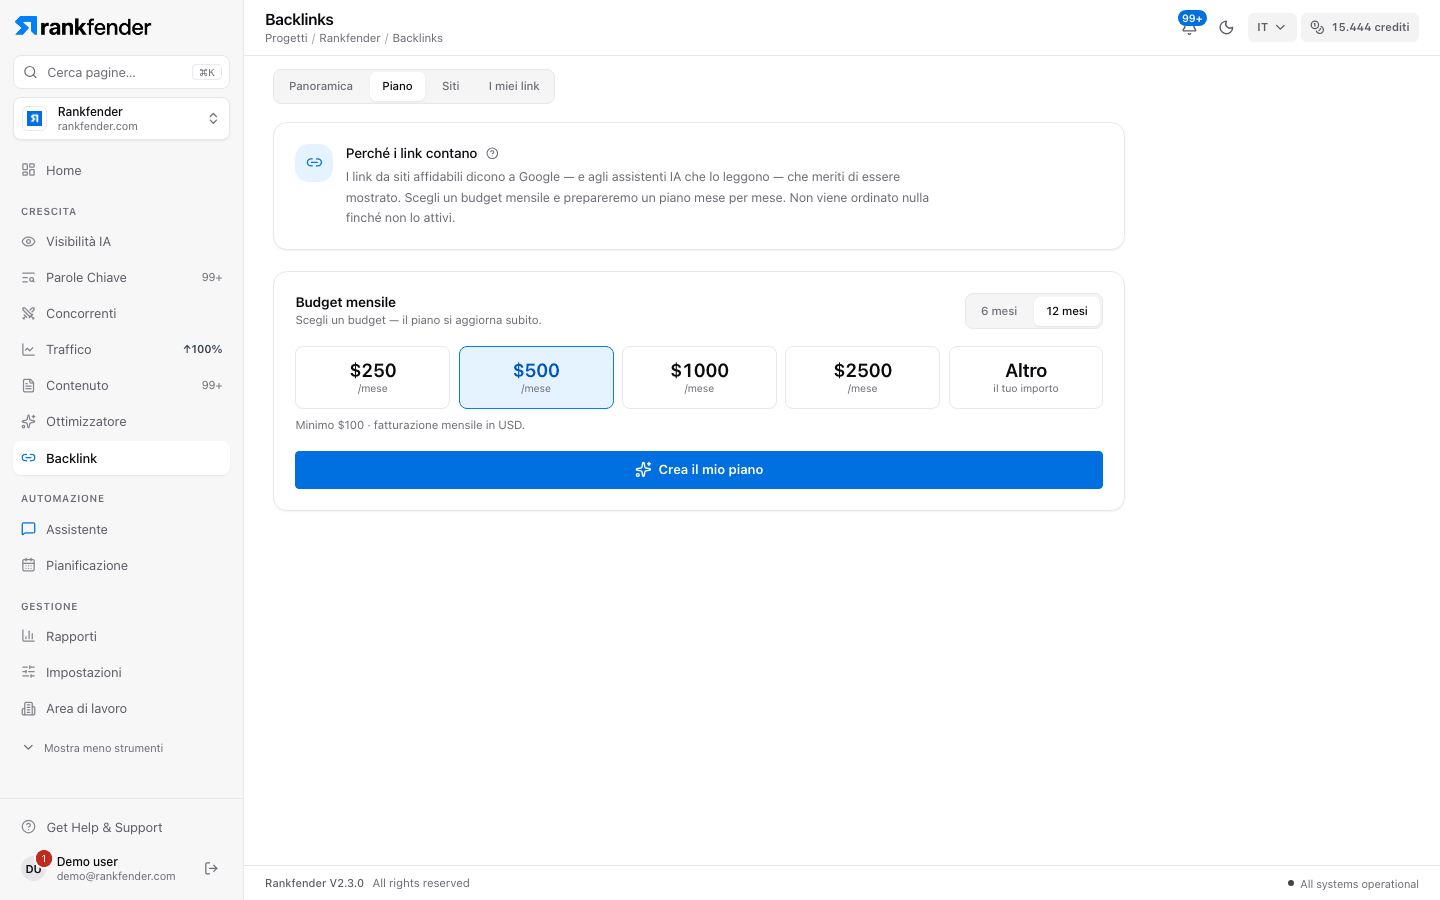Screen dimensions: 1440x900
Task: Open the Siti tab
Action: [451, 86]
